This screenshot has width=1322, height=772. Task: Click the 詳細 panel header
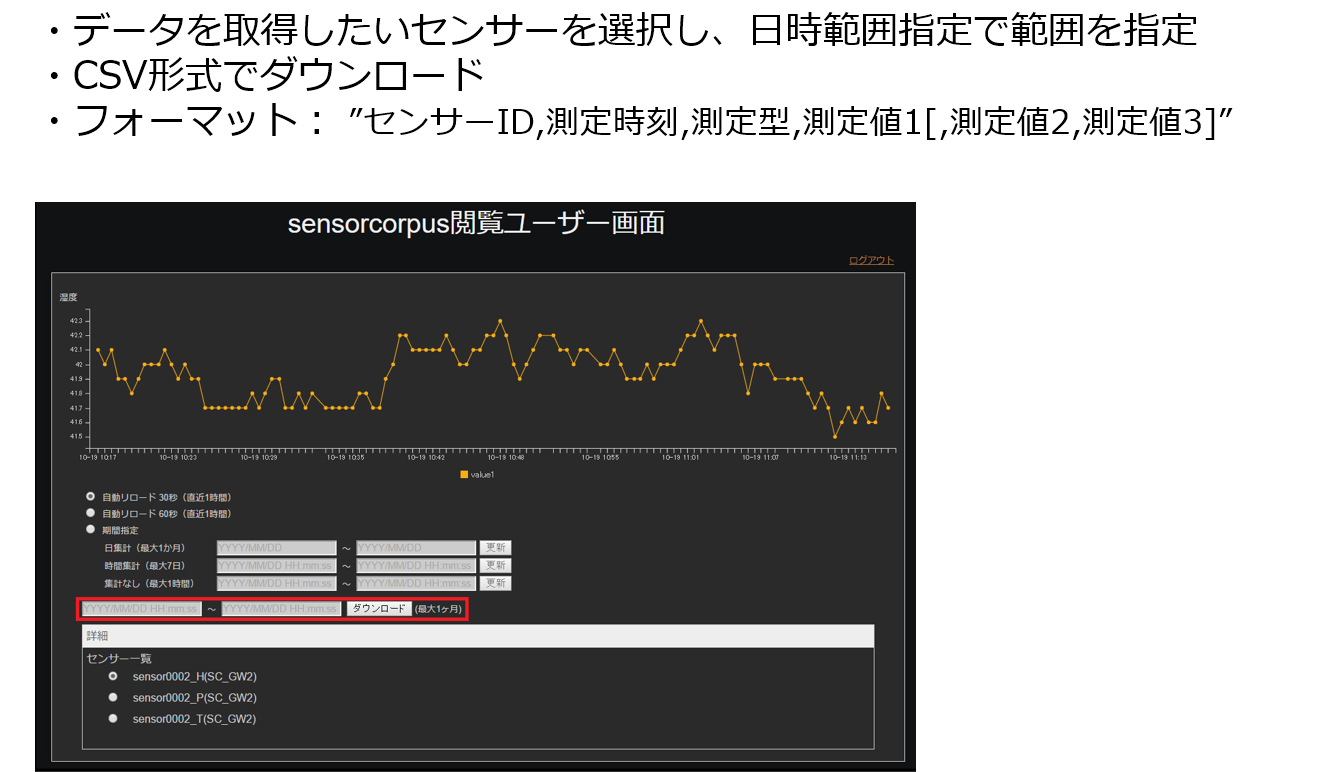(x=478, y=636)
